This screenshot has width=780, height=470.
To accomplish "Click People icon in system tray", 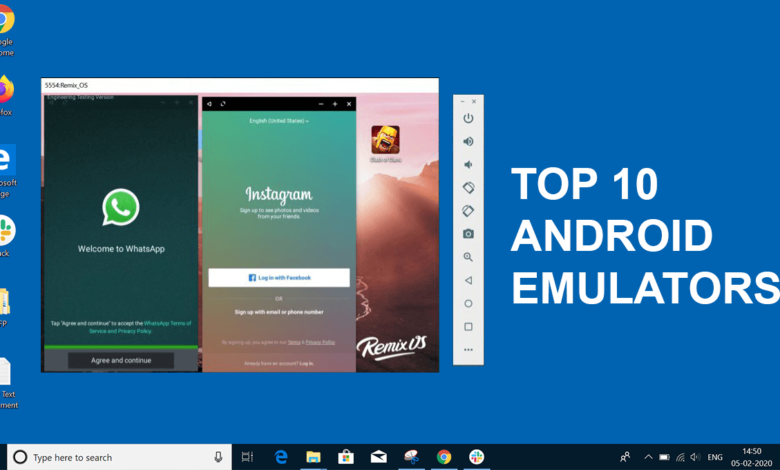I will (625, 457).
